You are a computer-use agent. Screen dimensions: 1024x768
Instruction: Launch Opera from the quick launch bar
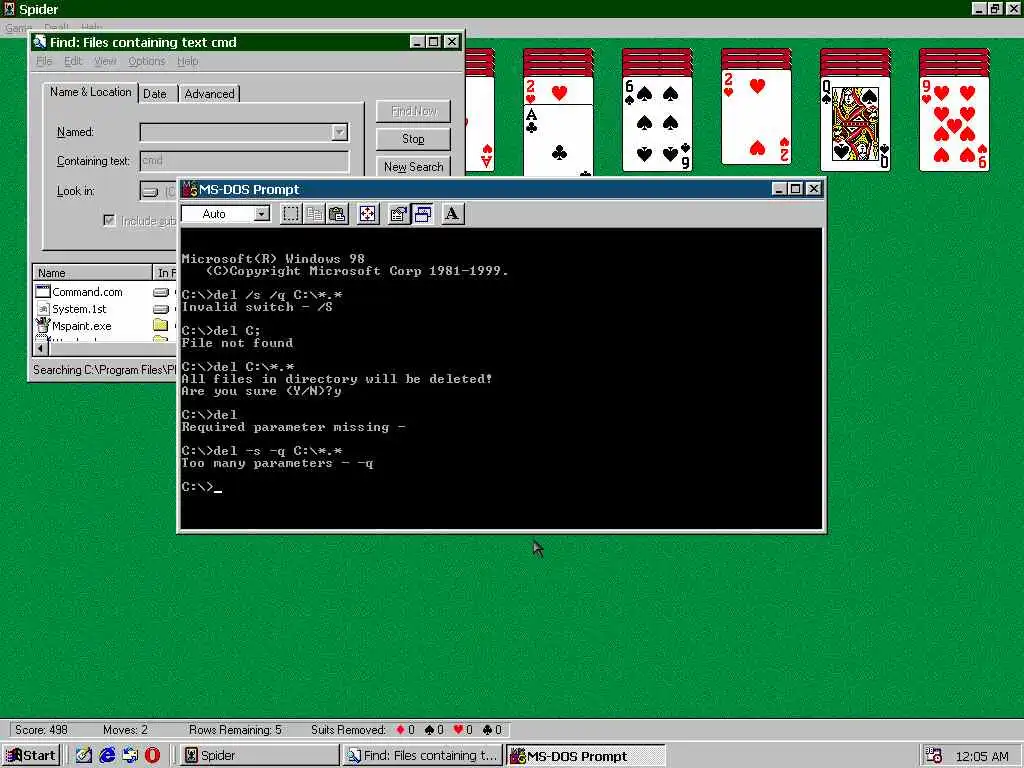pos(152,755)
